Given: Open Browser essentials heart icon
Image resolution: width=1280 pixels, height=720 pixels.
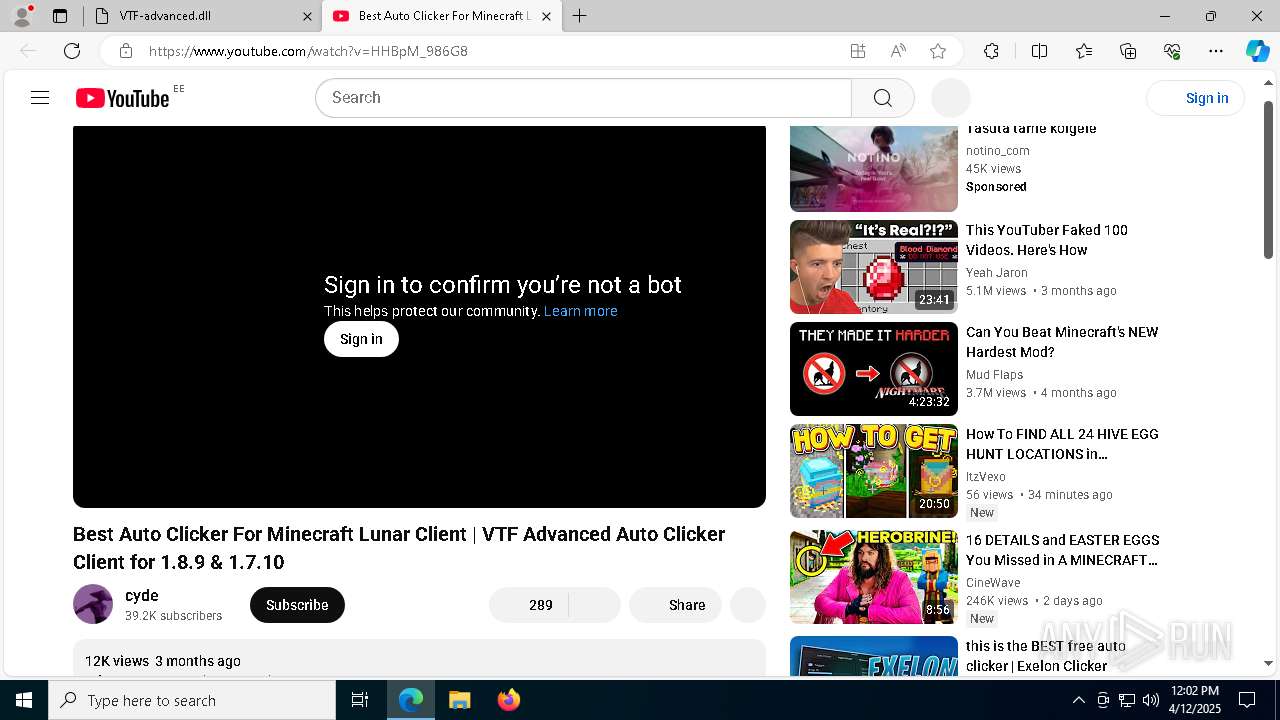Looking at the screenshot, I should tap(1172, 51).
